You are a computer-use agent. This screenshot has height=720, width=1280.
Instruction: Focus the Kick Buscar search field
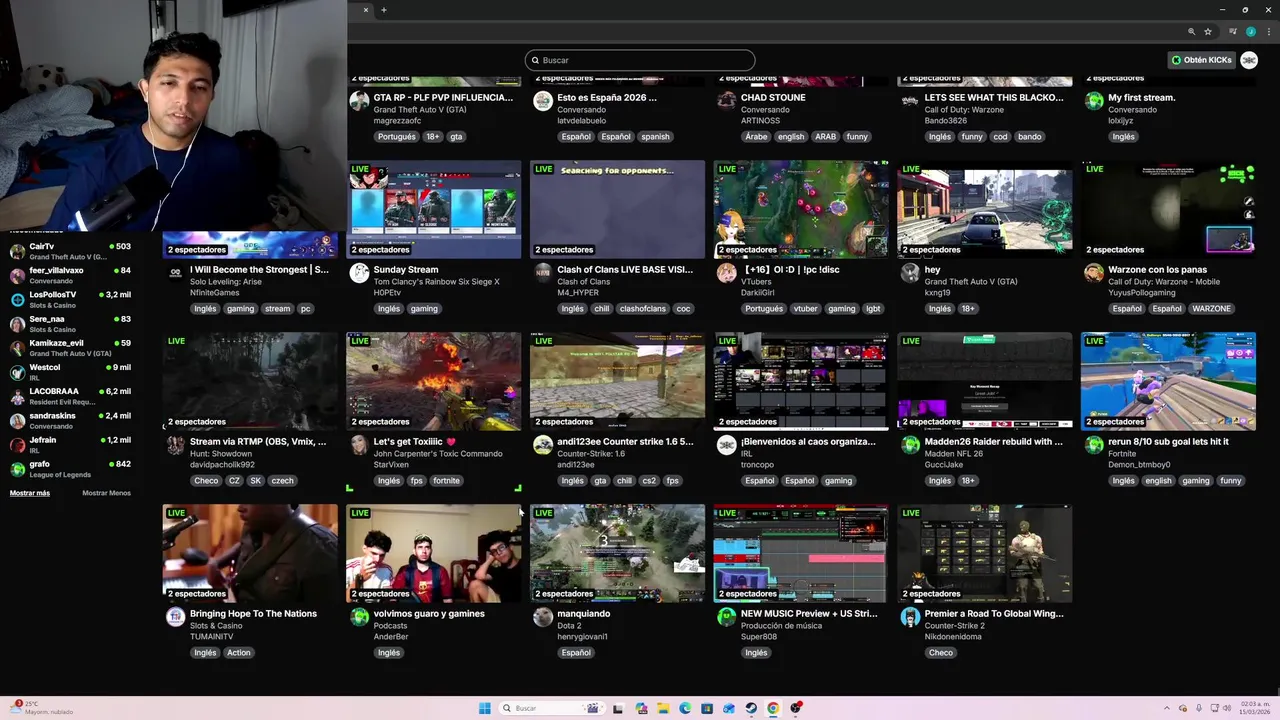[640, 60]
